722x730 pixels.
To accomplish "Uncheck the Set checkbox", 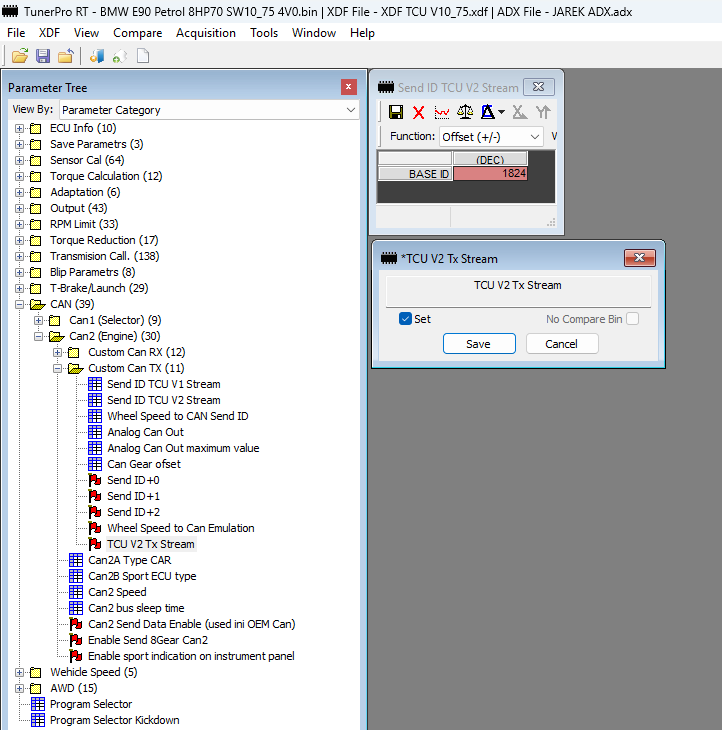I will [405, 319].
